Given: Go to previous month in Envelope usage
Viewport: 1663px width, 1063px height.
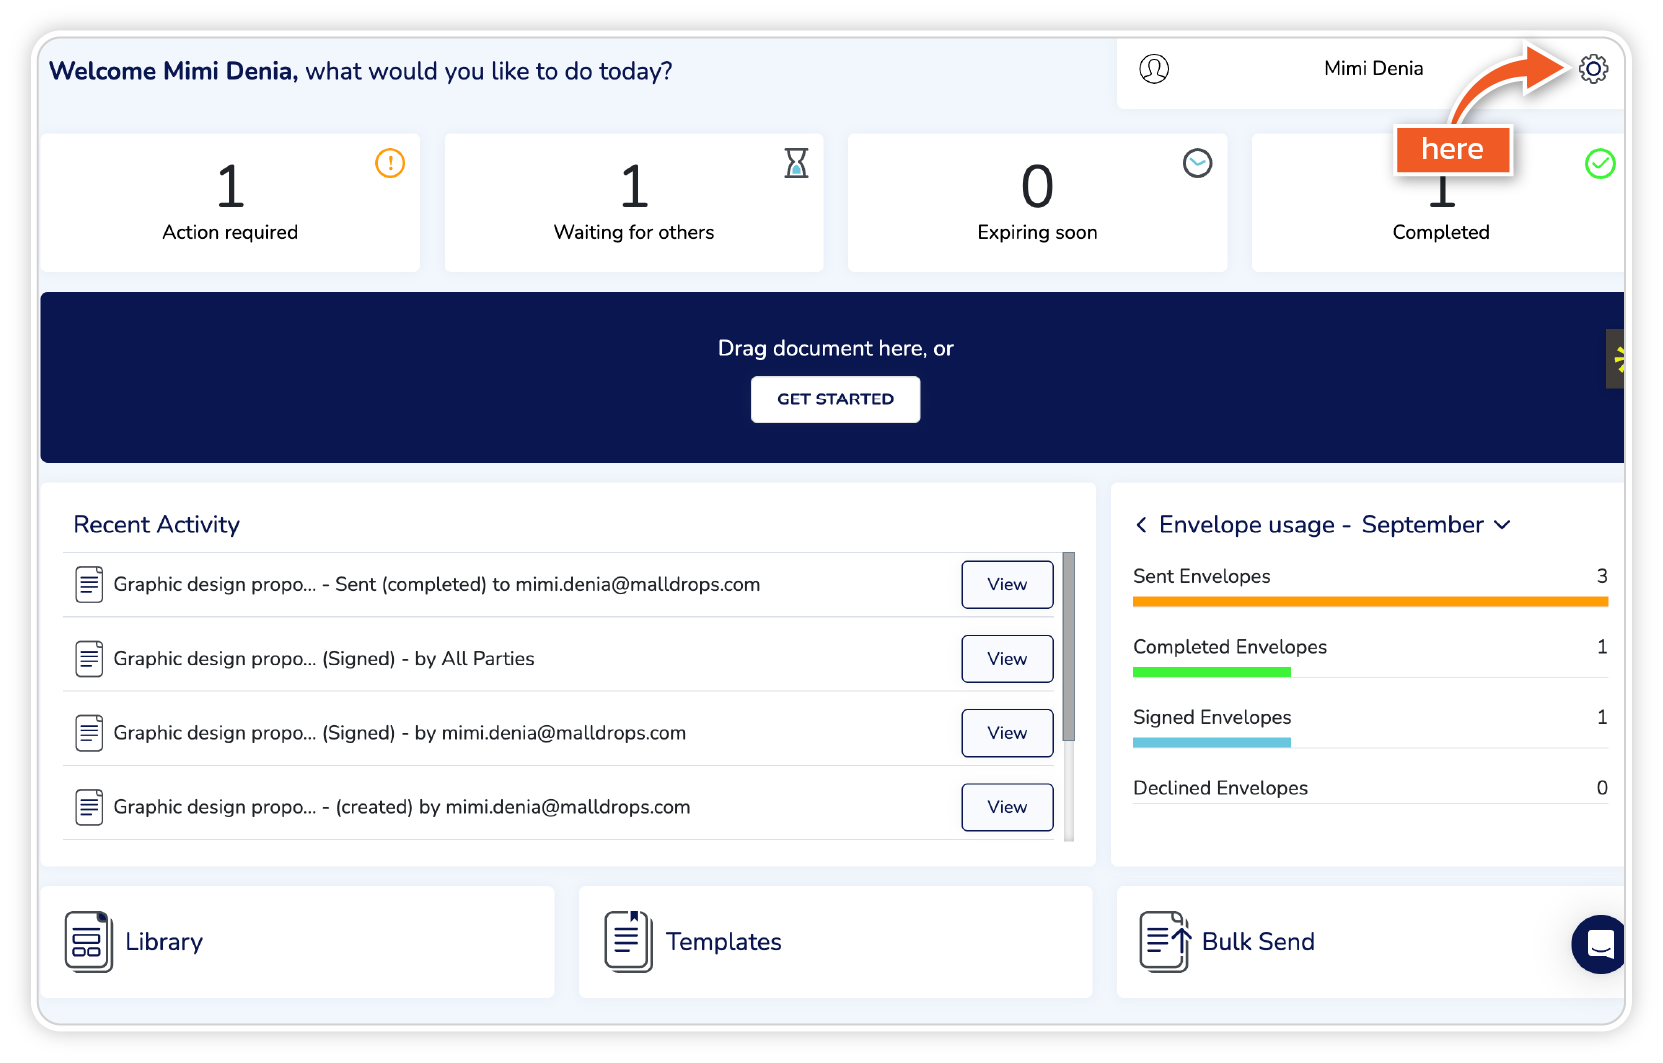Looking at the screenshot, I should 1141,525.
